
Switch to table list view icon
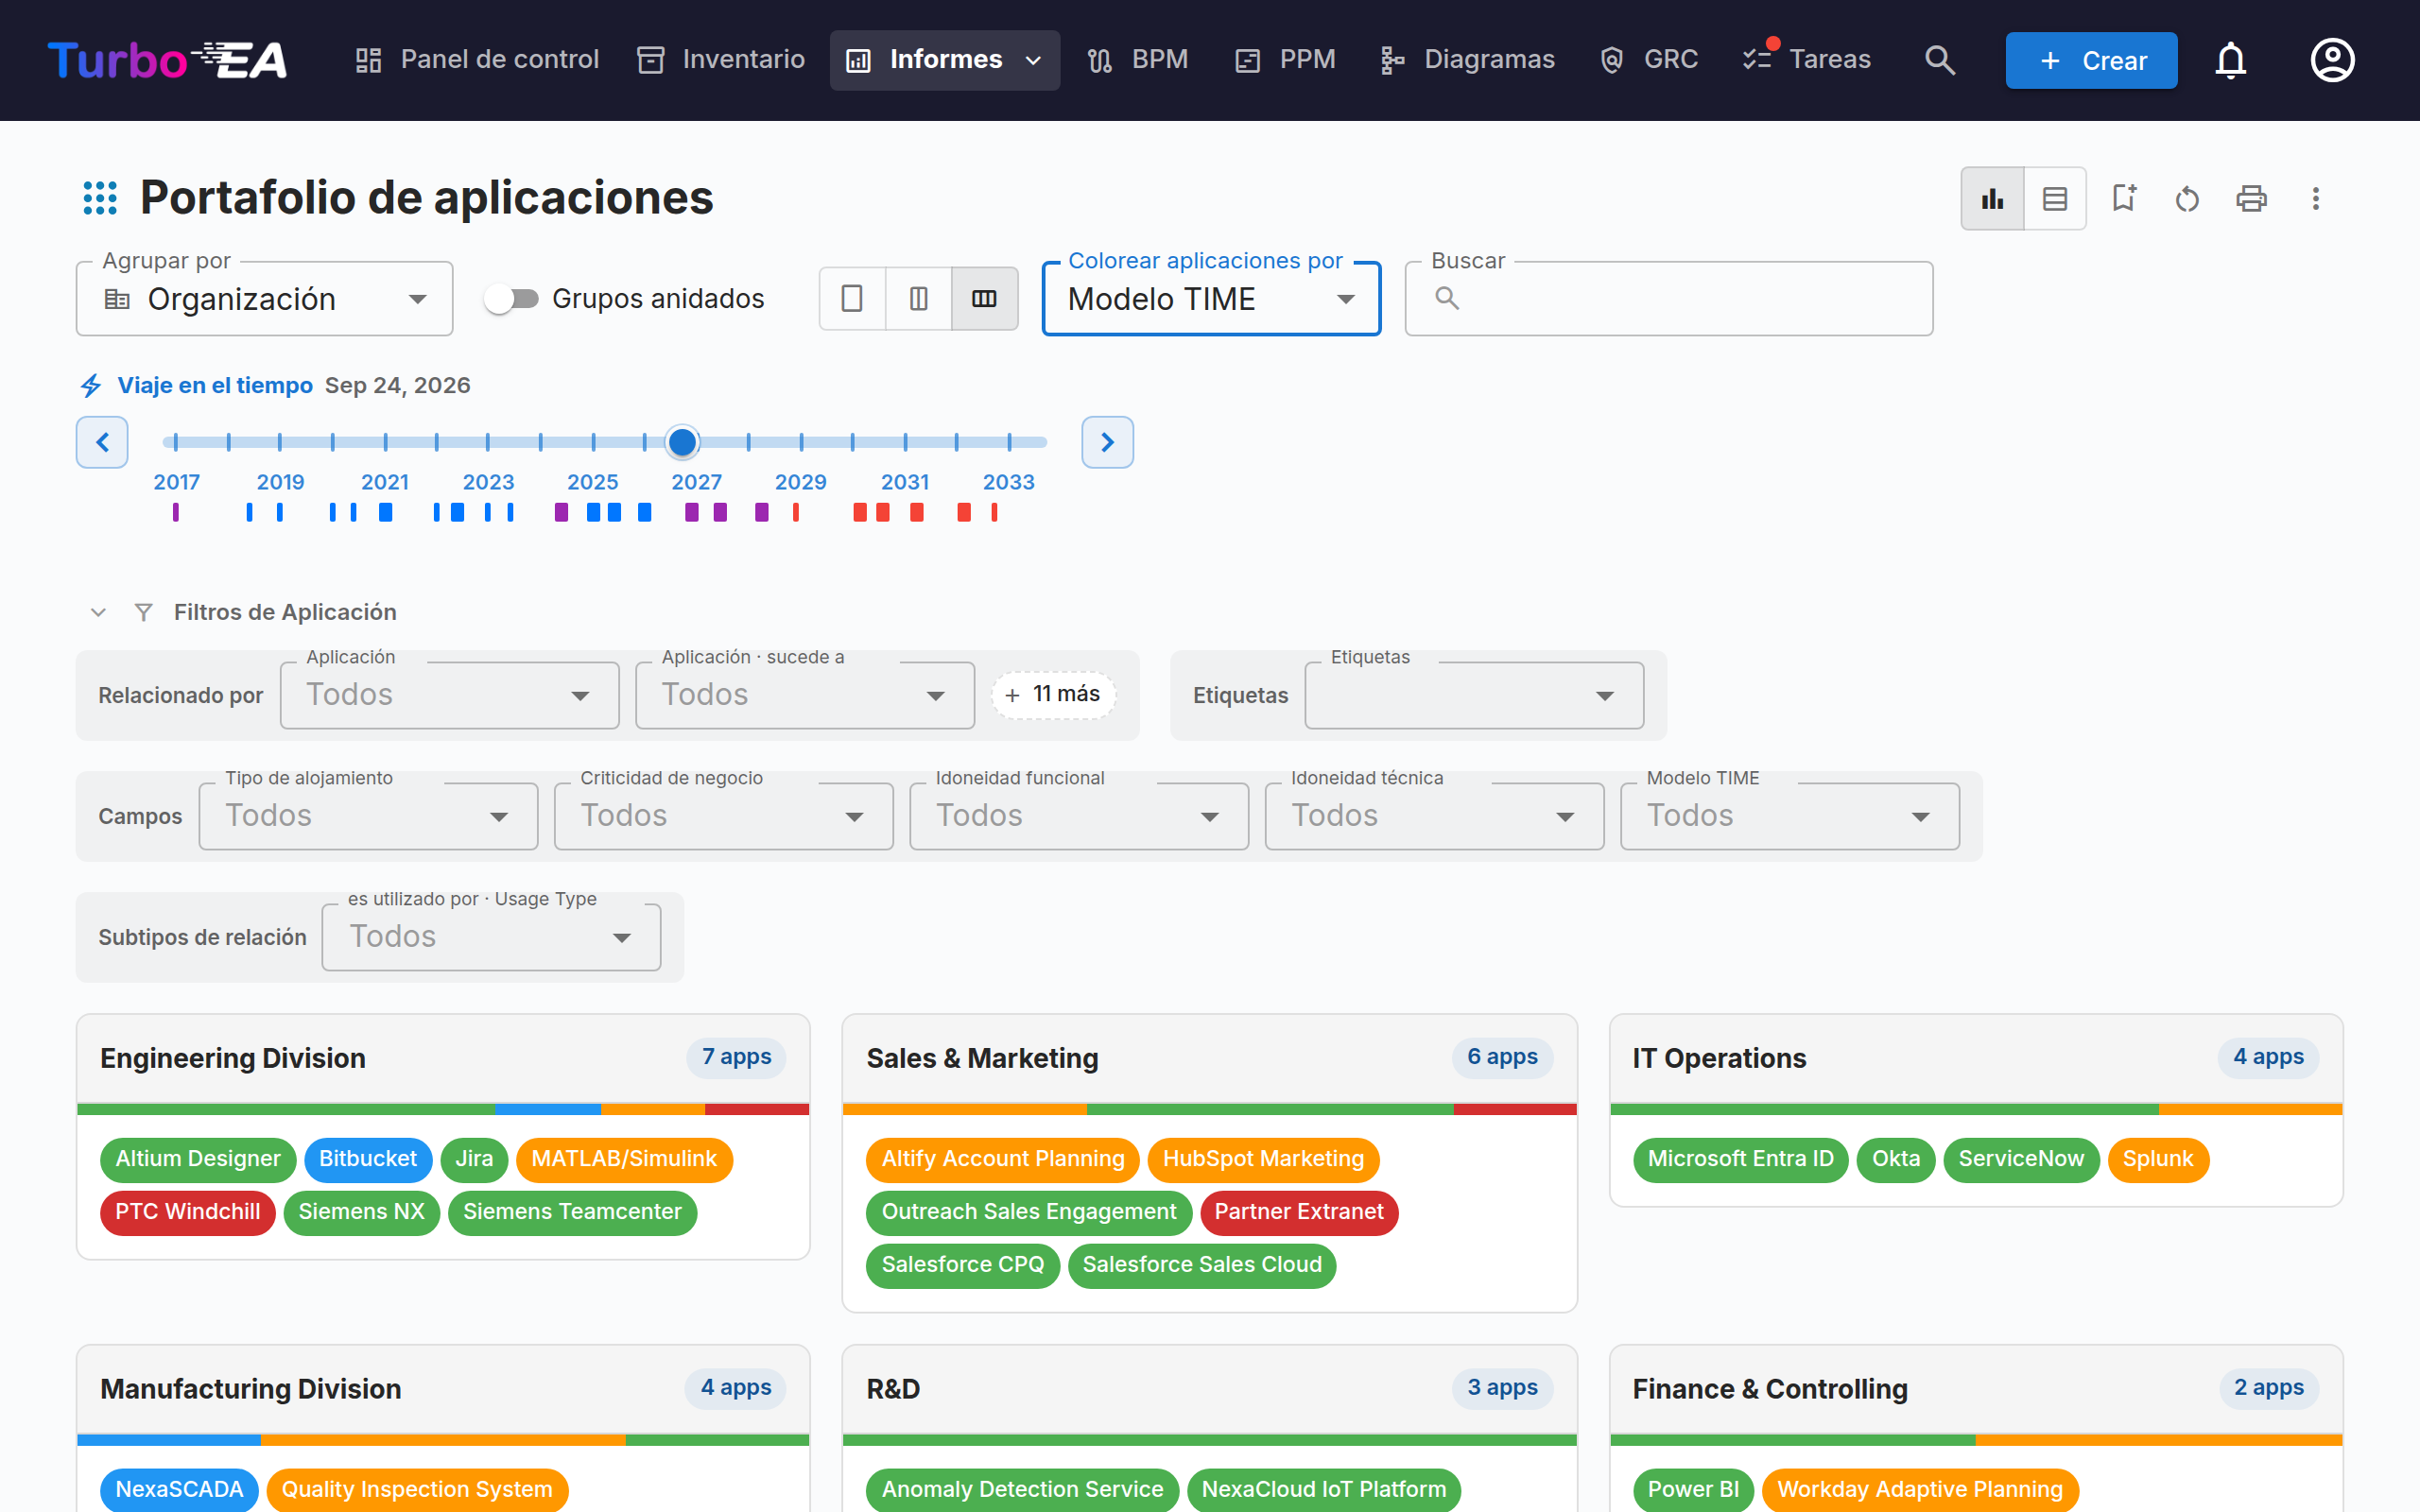(x=2054, y=198)
